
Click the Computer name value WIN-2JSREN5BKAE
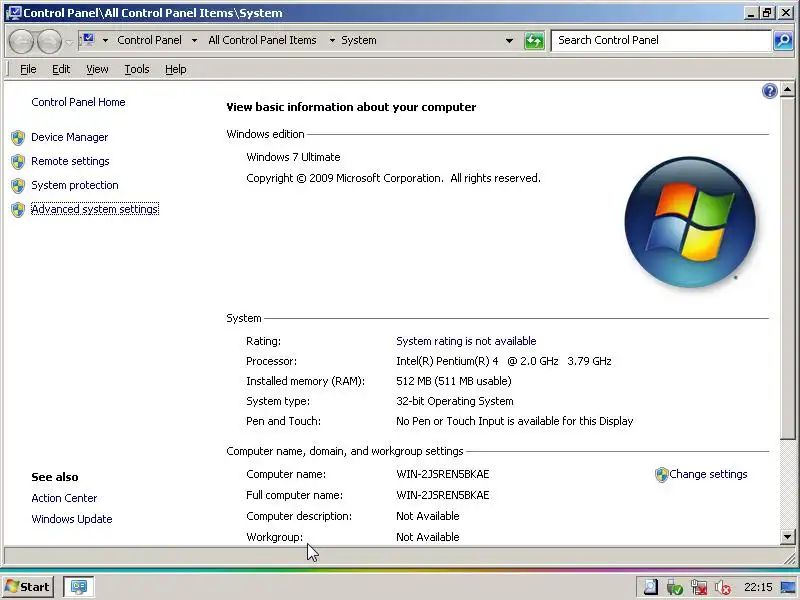click(442, 474)
